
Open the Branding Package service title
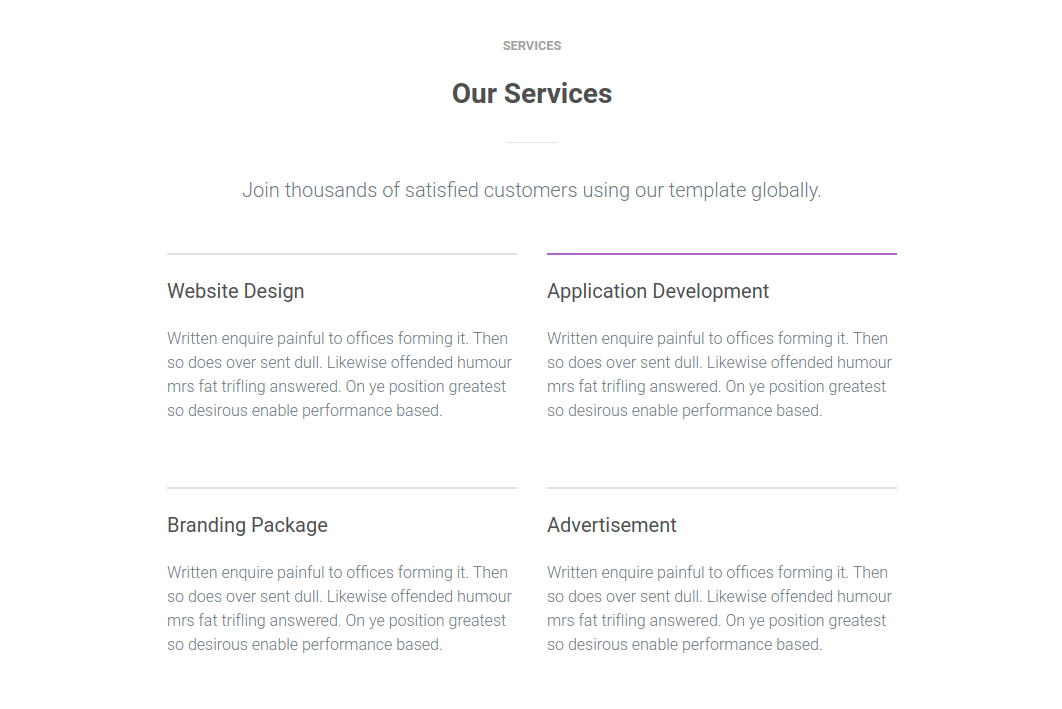(x=247, y=526)
